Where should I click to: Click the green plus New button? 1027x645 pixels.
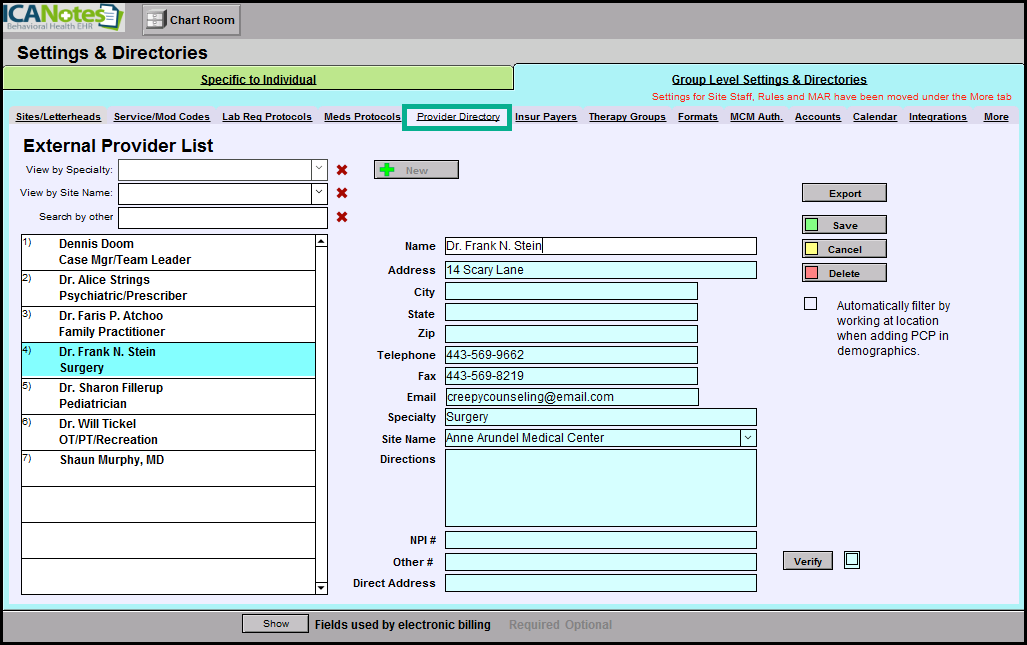(x=416, y=170)
